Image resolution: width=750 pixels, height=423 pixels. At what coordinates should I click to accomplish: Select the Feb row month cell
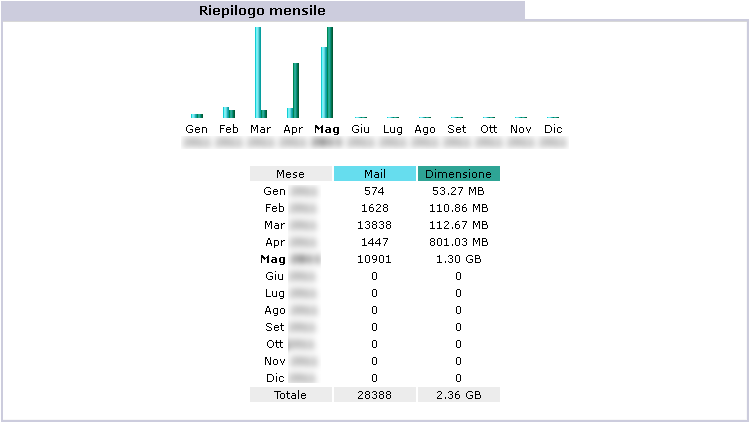(x=290, y=208)
